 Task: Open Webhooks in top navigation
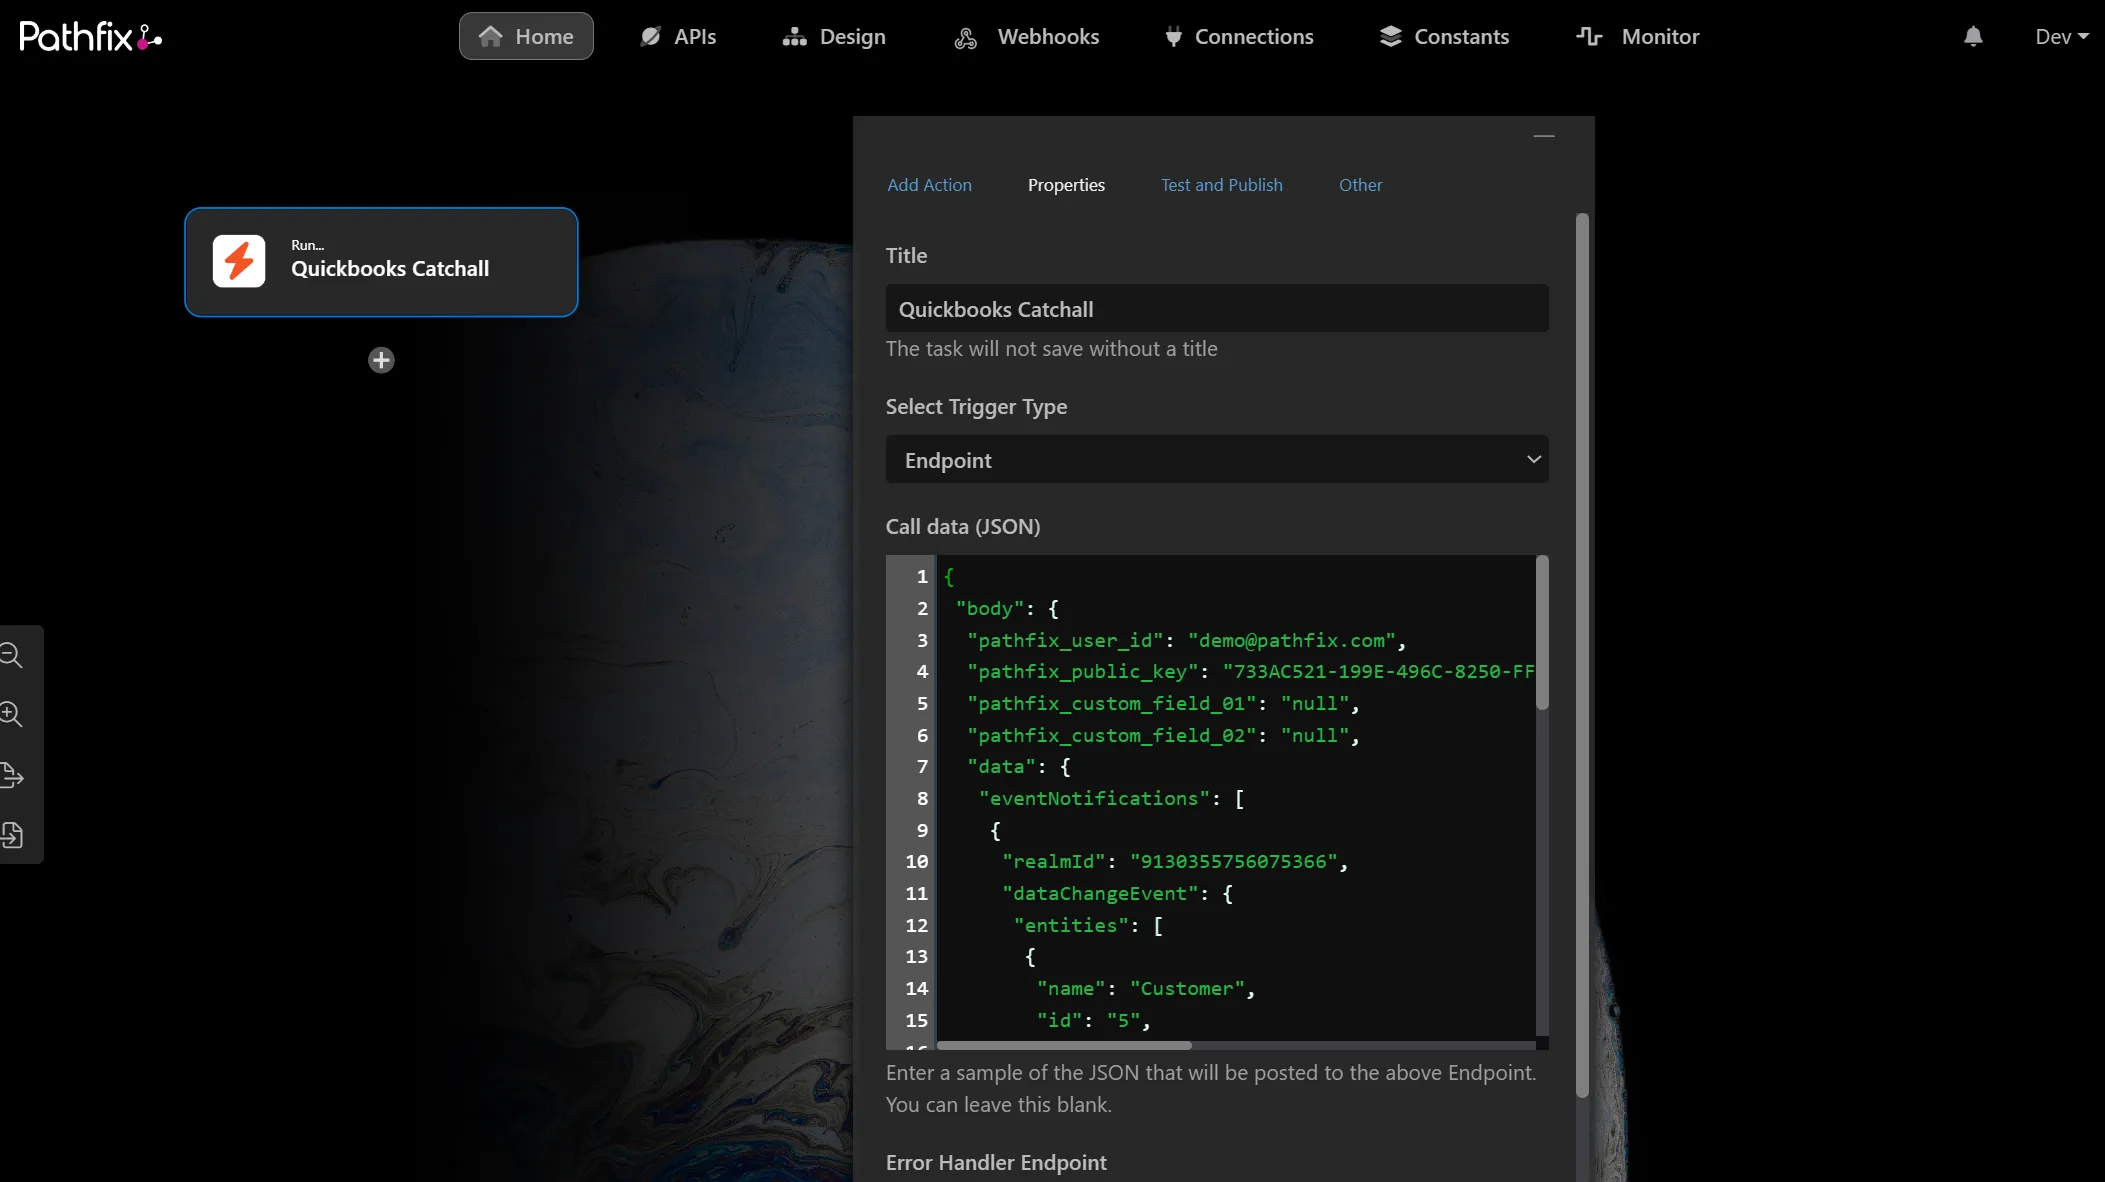click(x=1026, y=36)
